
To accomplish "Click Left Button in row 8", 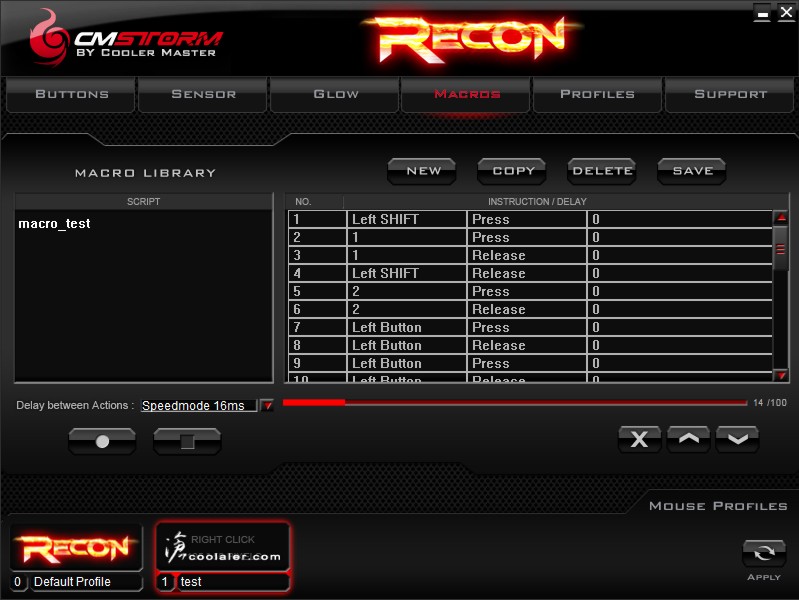I will (x=407, y=345).
